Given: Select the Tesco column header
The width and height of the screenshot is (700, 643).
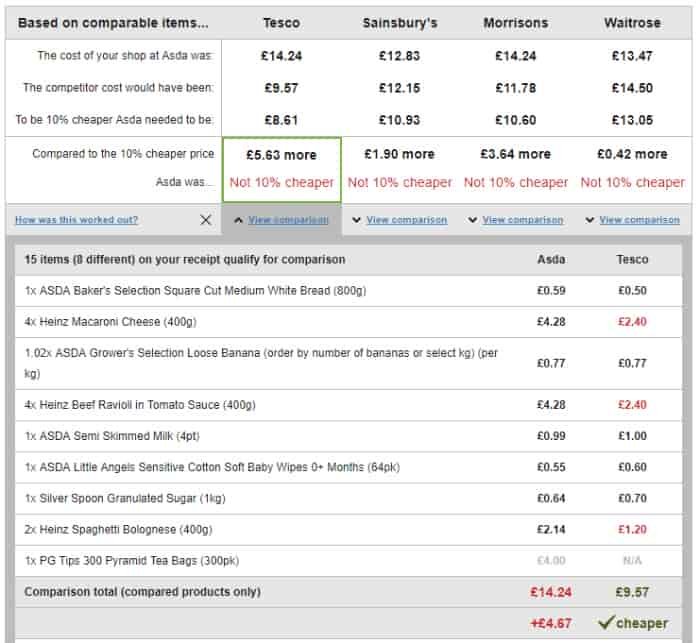Looking at the screenshot, I should (281, 23).
